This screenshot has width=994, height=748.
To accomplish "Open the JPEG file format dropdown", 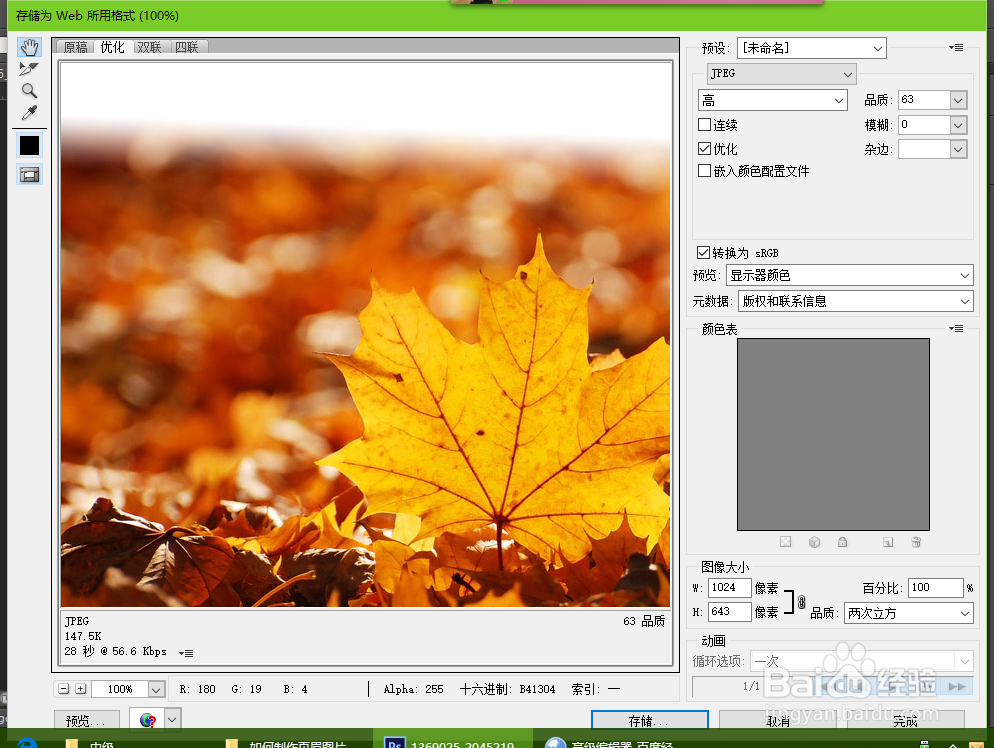I will (x=782, y=74).
